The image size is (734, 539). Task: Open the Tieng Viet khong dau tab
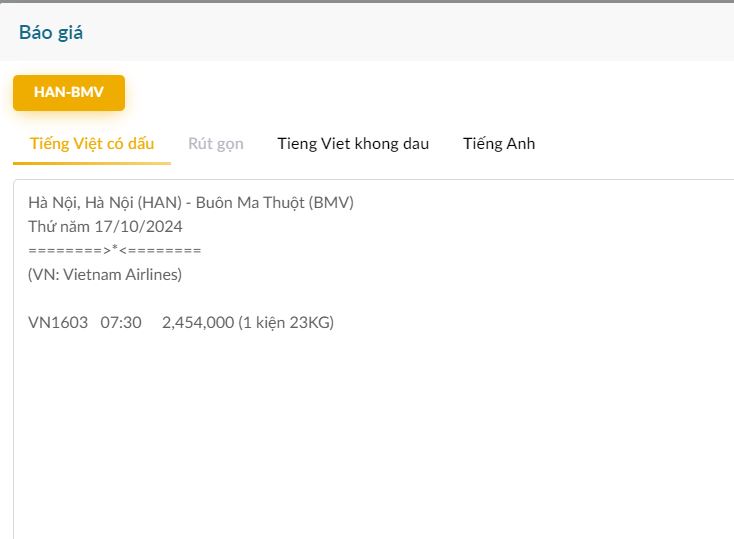[x=353, y=143]
